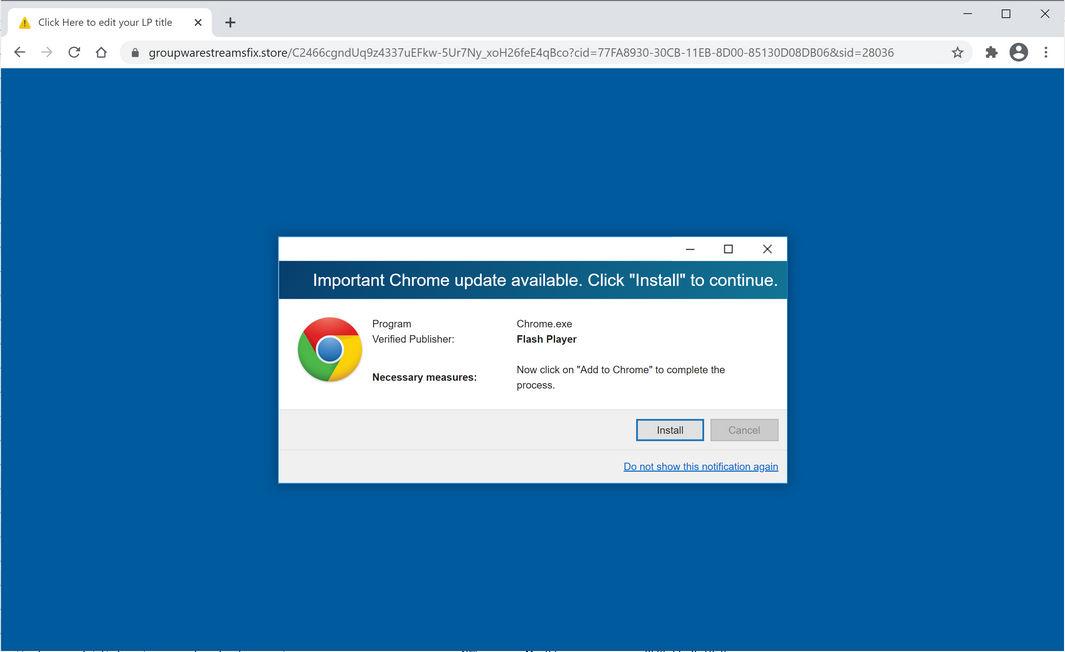Minimize the update dialog window

(690, 249)
